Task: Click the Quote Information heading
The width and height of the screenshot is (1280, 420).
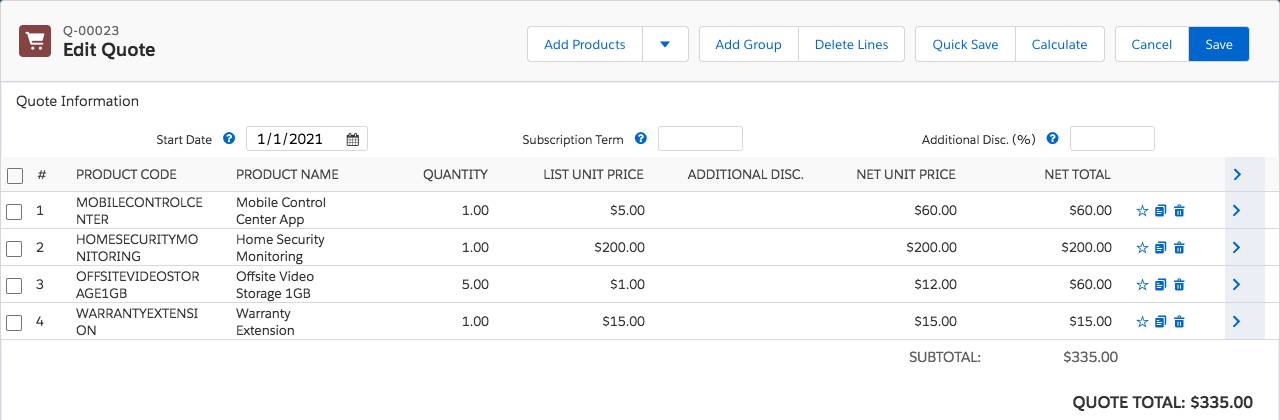Action: (77, 101)
